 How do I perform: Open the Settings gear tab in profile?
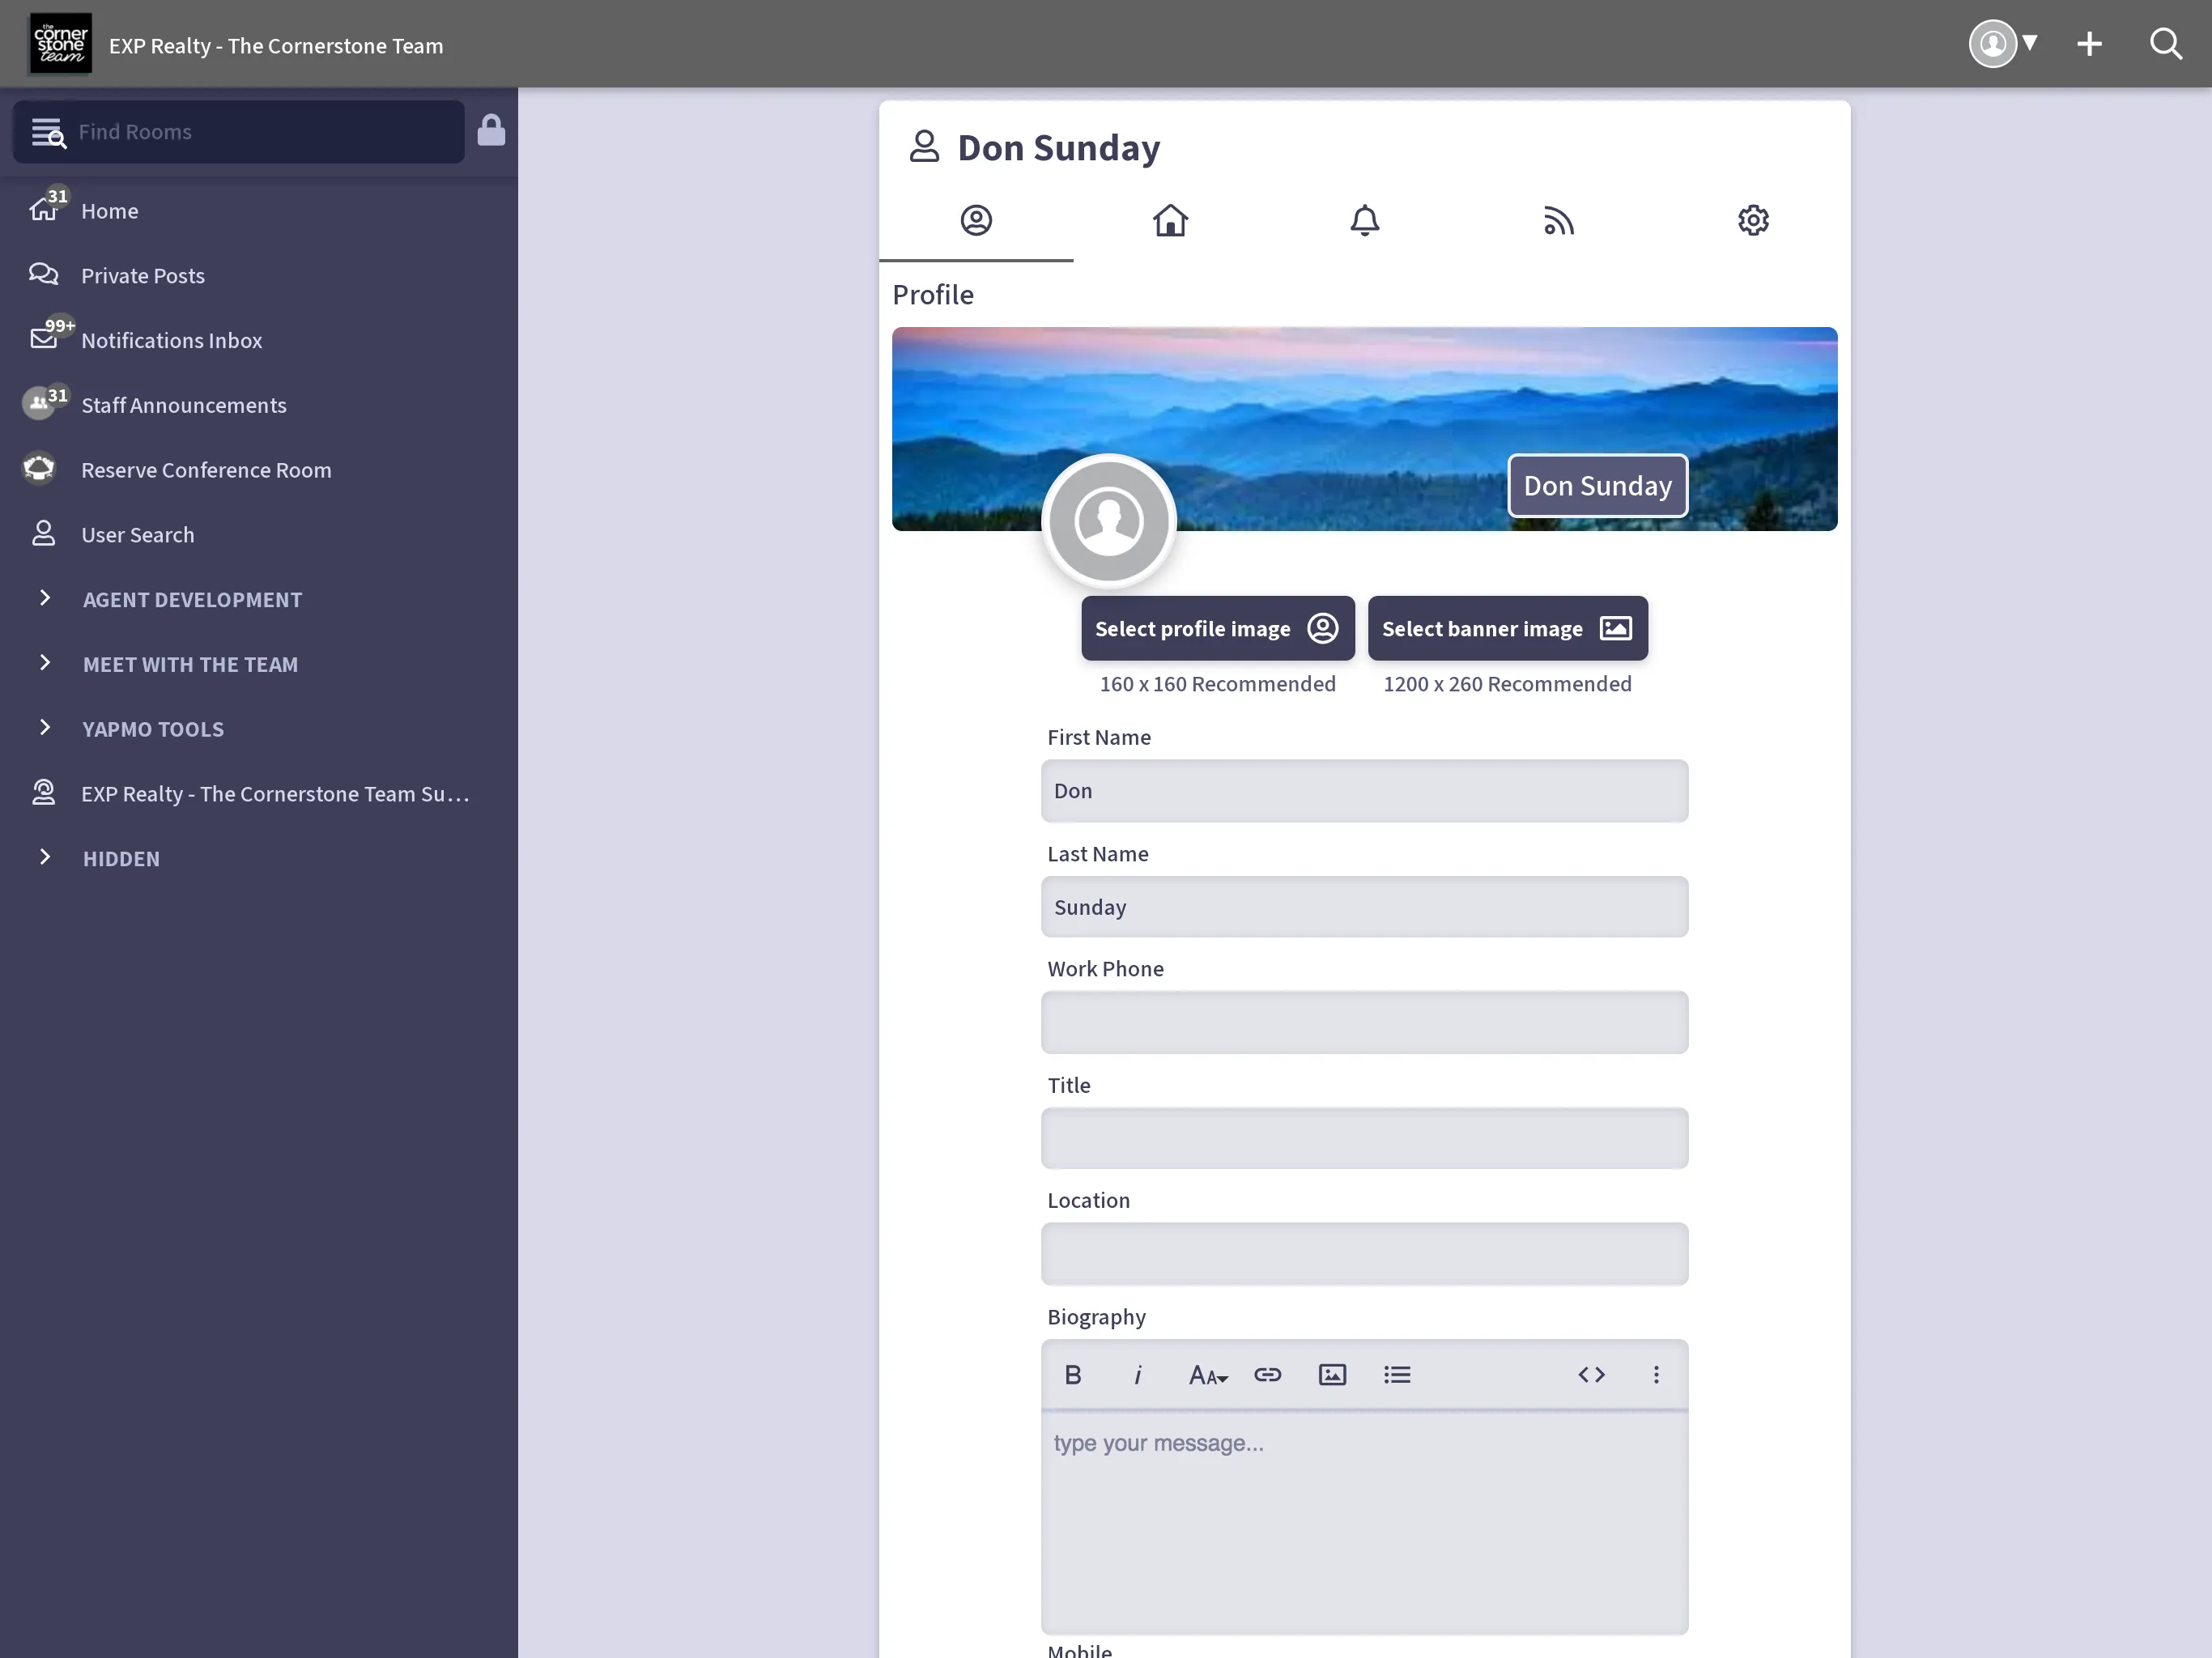click(x=1752, y=219)
